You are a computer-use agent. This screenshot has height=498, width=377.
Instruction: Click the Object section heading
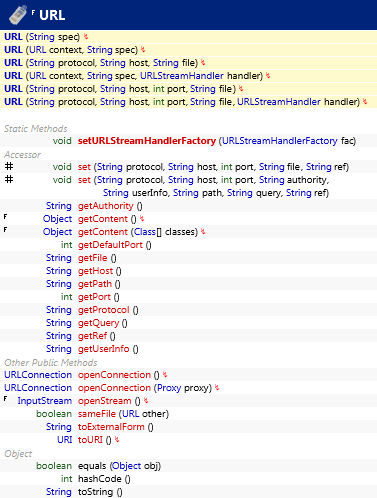click(18, 454)
